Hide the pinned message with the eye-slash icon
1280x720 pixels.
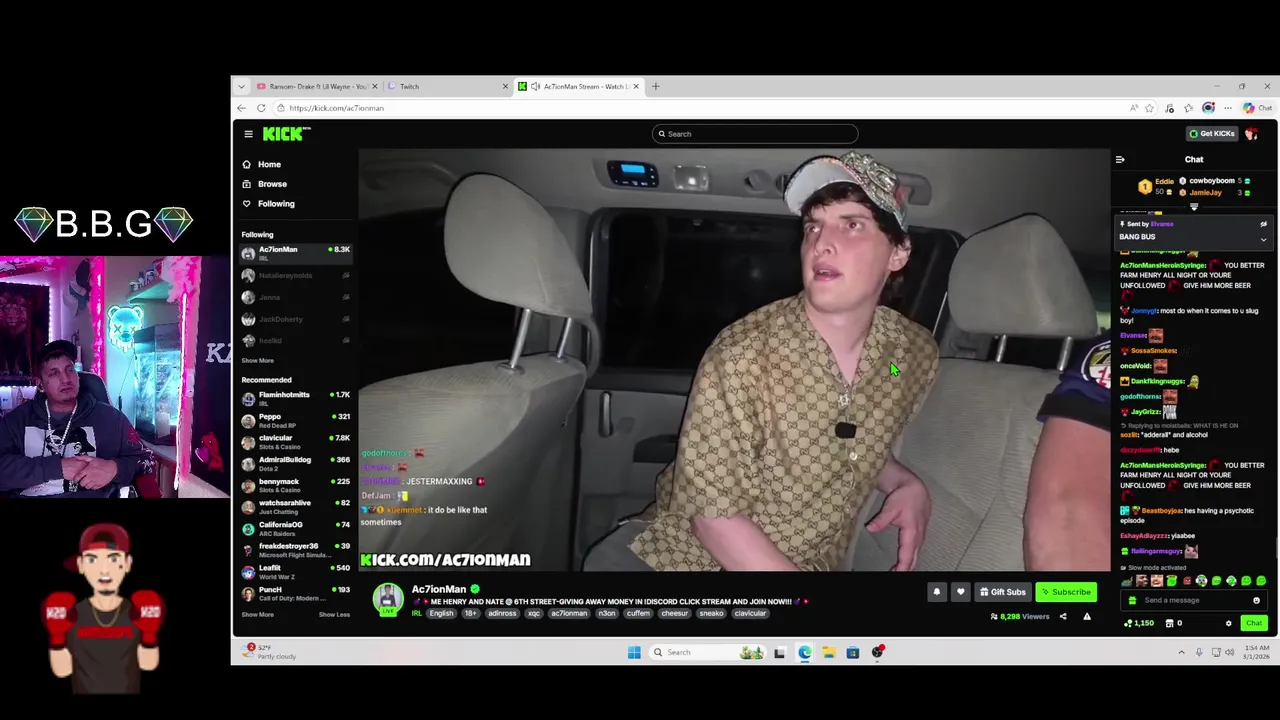tap(1263, 224)
